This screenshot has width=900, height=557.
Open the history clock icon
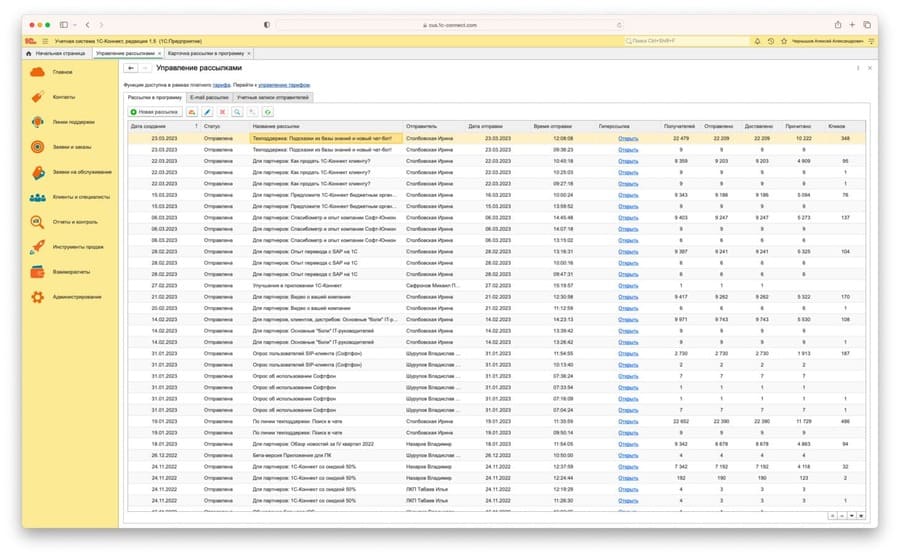tap(771, 41)
